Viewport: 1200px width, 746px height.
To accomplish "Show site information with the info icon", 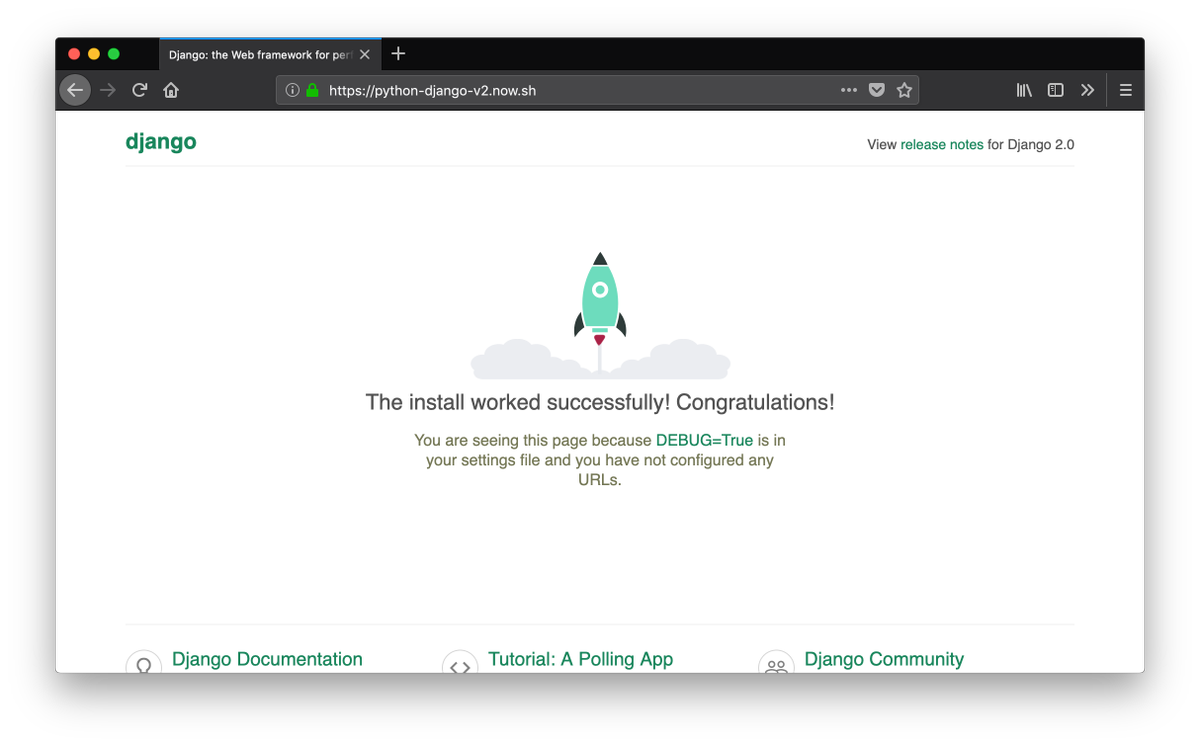I will pos(292,90).
